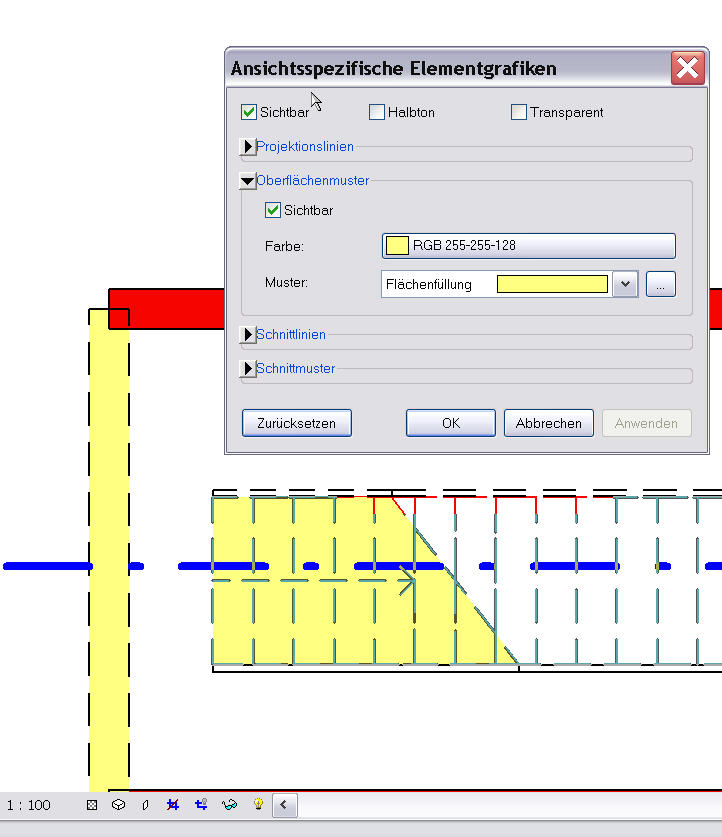This screenshot has width=722, height=837.
Task: Click the 1 : 100 view scale
Action: click(x=28, y=805)
